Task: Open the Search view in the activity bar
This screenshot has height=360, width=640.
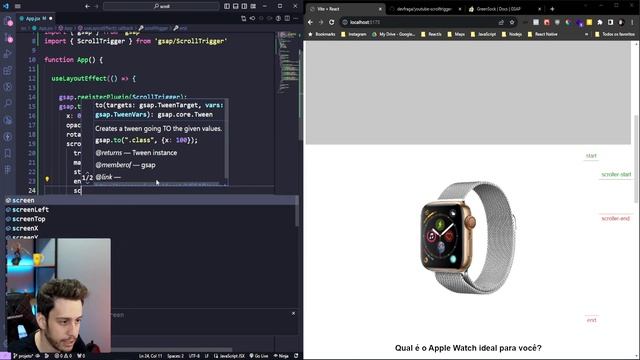Action: (x=8, y=103)
